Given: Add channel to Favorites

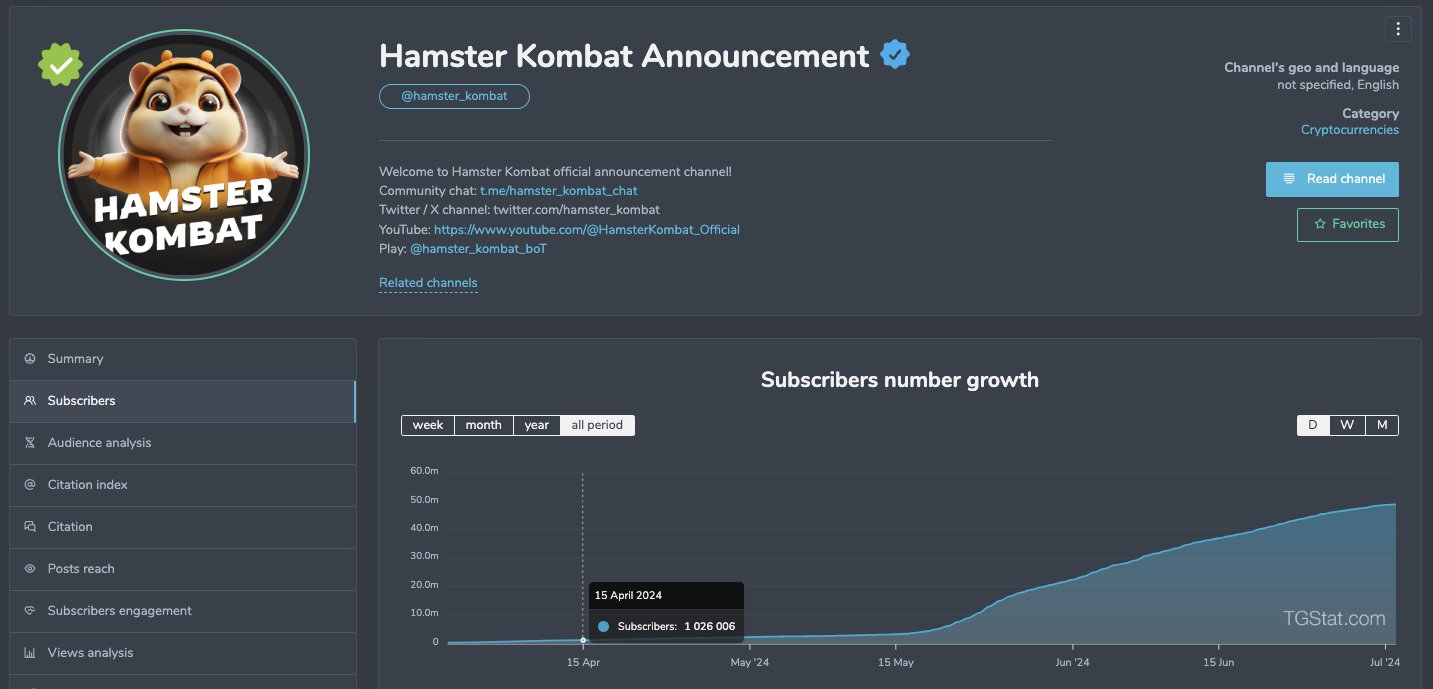Looking at the screenshot, I should (1347, 224).
